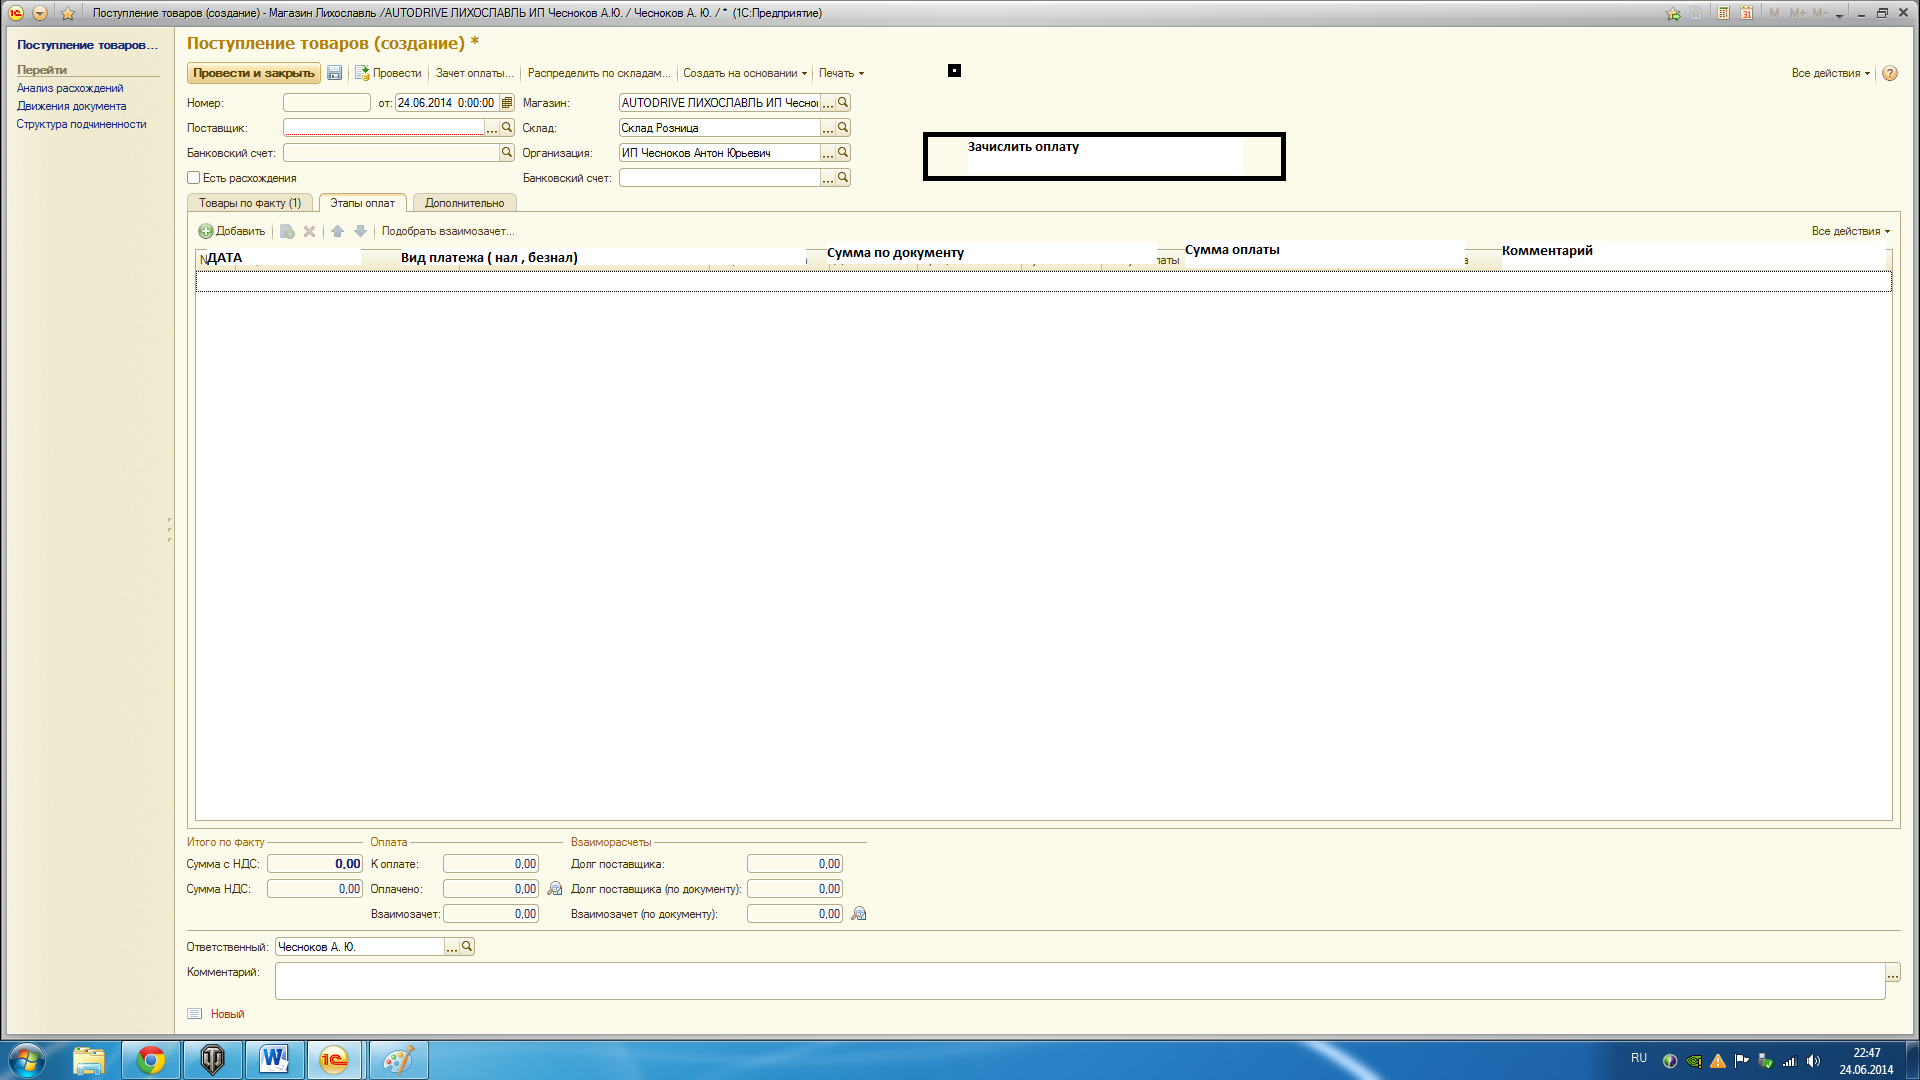Open Google Chrome from the taskbar
The width and height of the screenshot is (1920, 1080).
coord(151,1060)
